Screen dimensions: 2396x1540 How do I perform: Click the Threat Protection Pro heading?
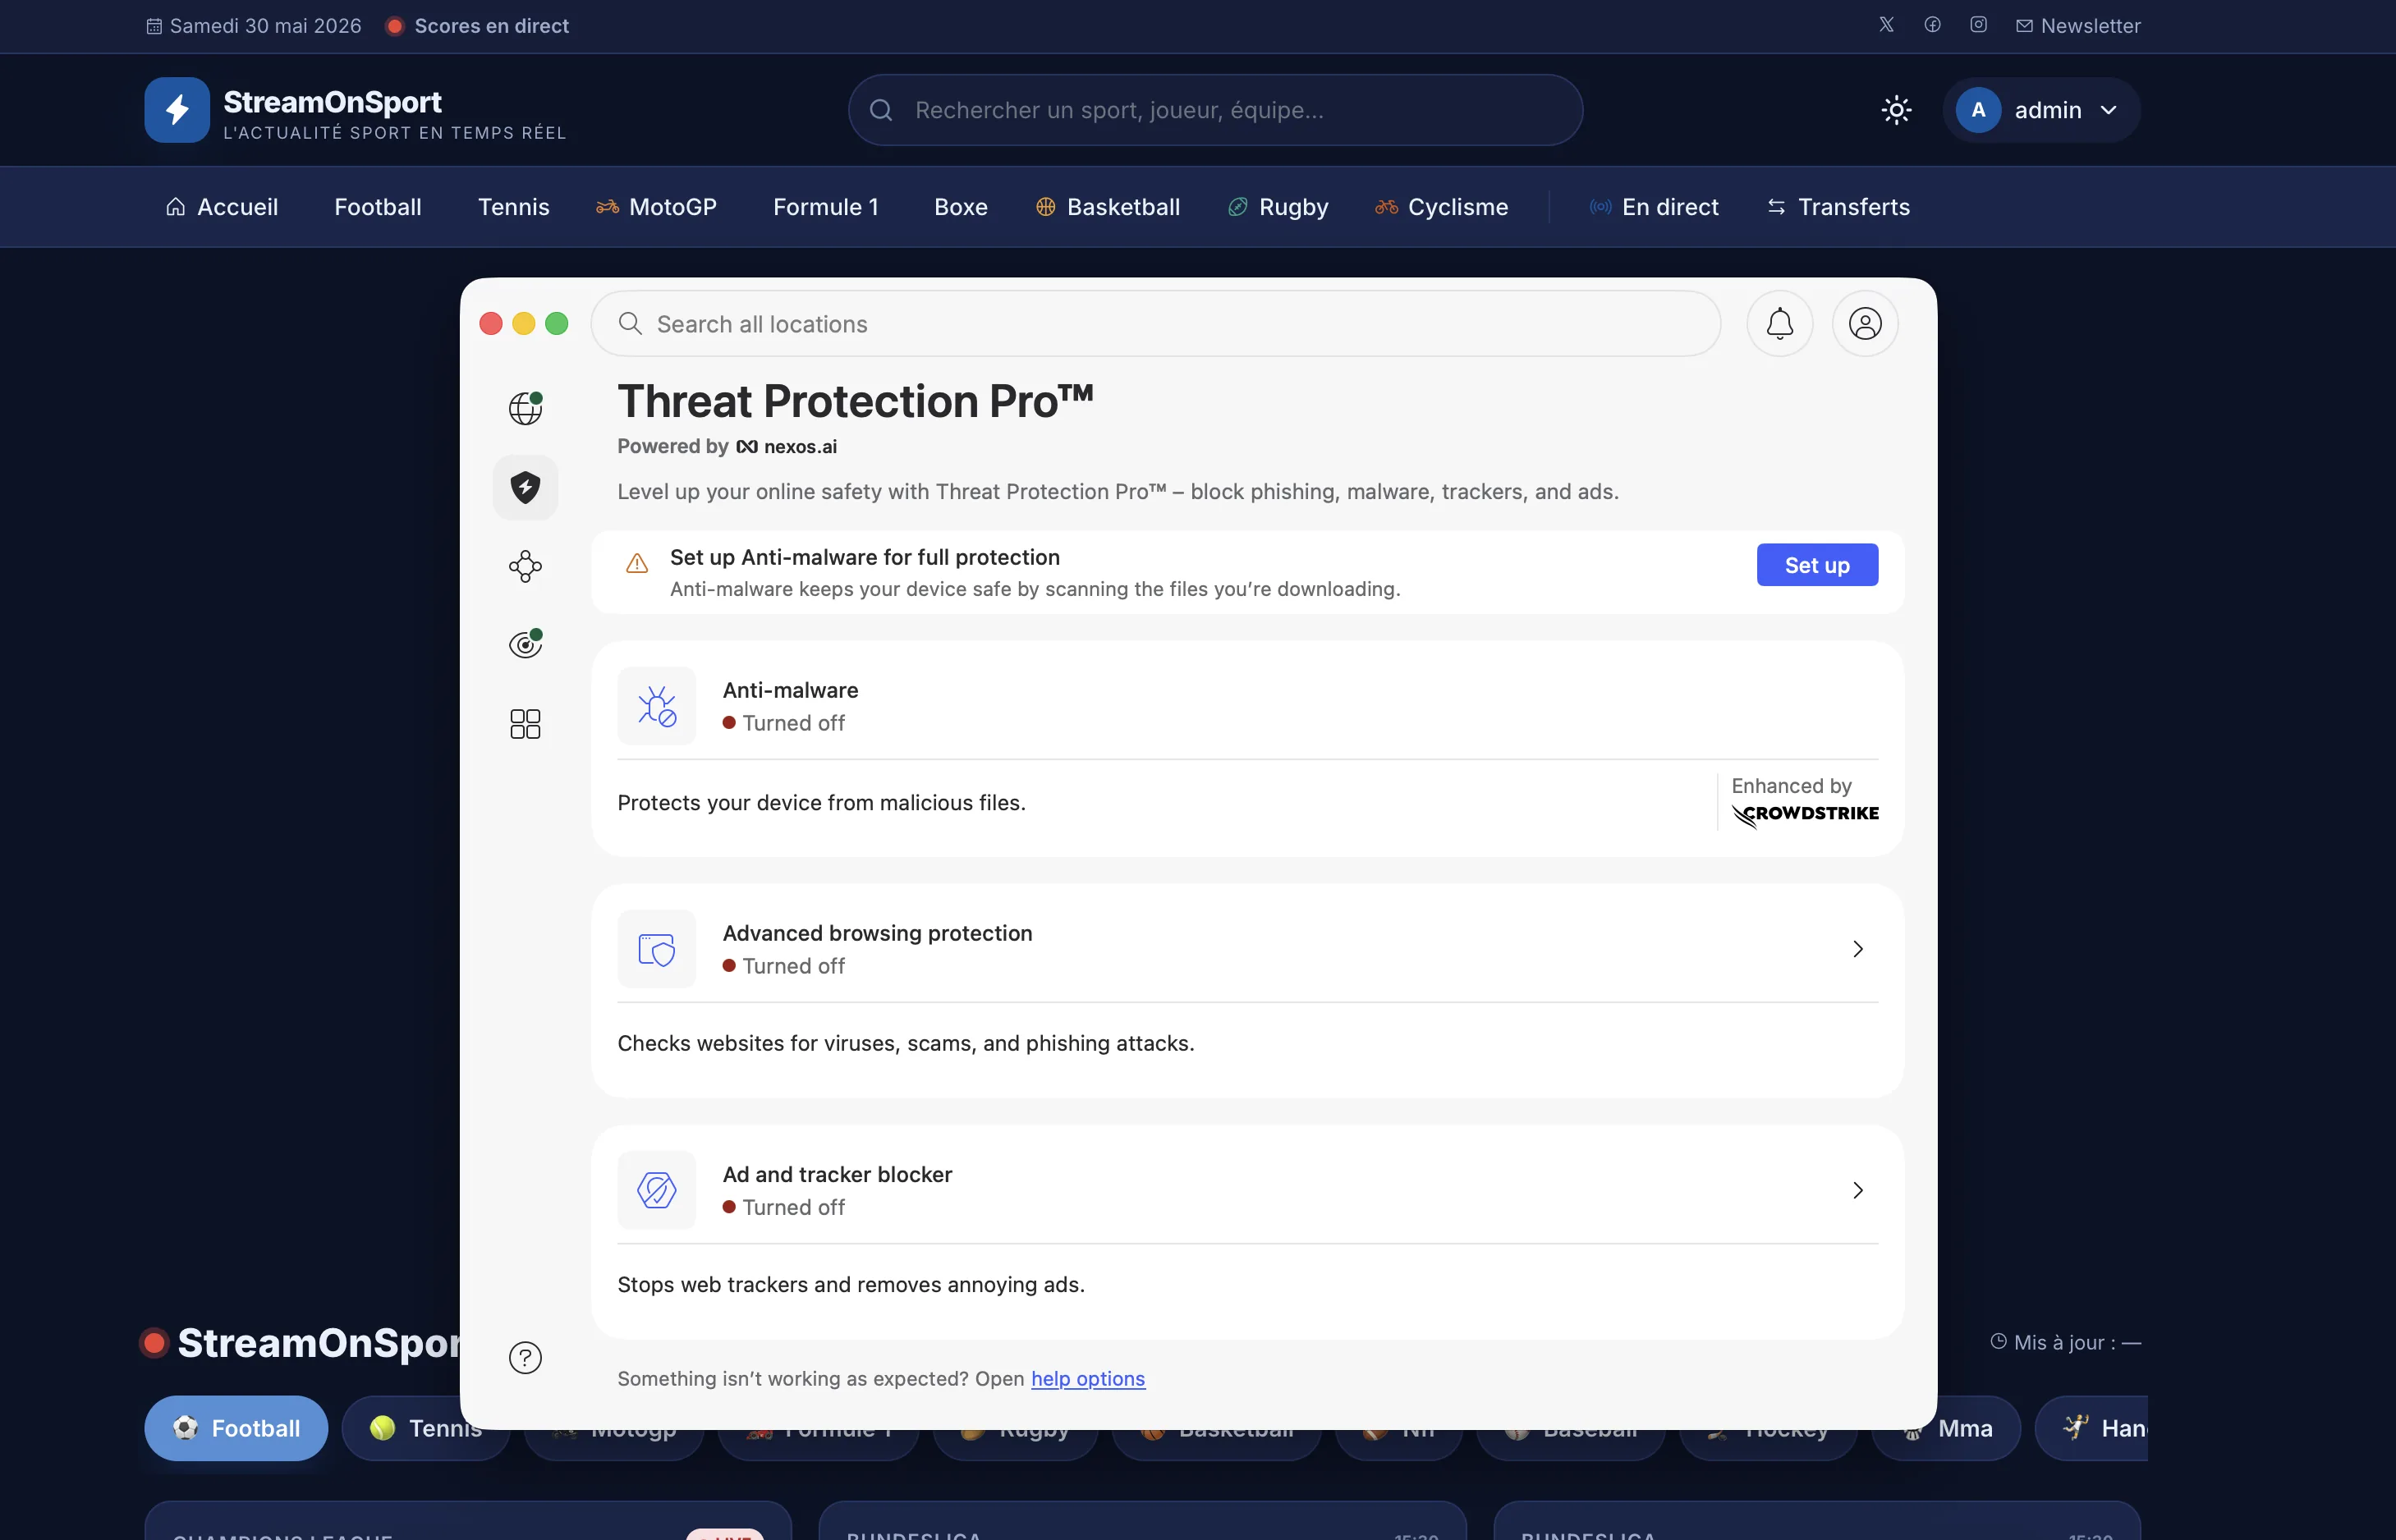(x=855, y=402)
